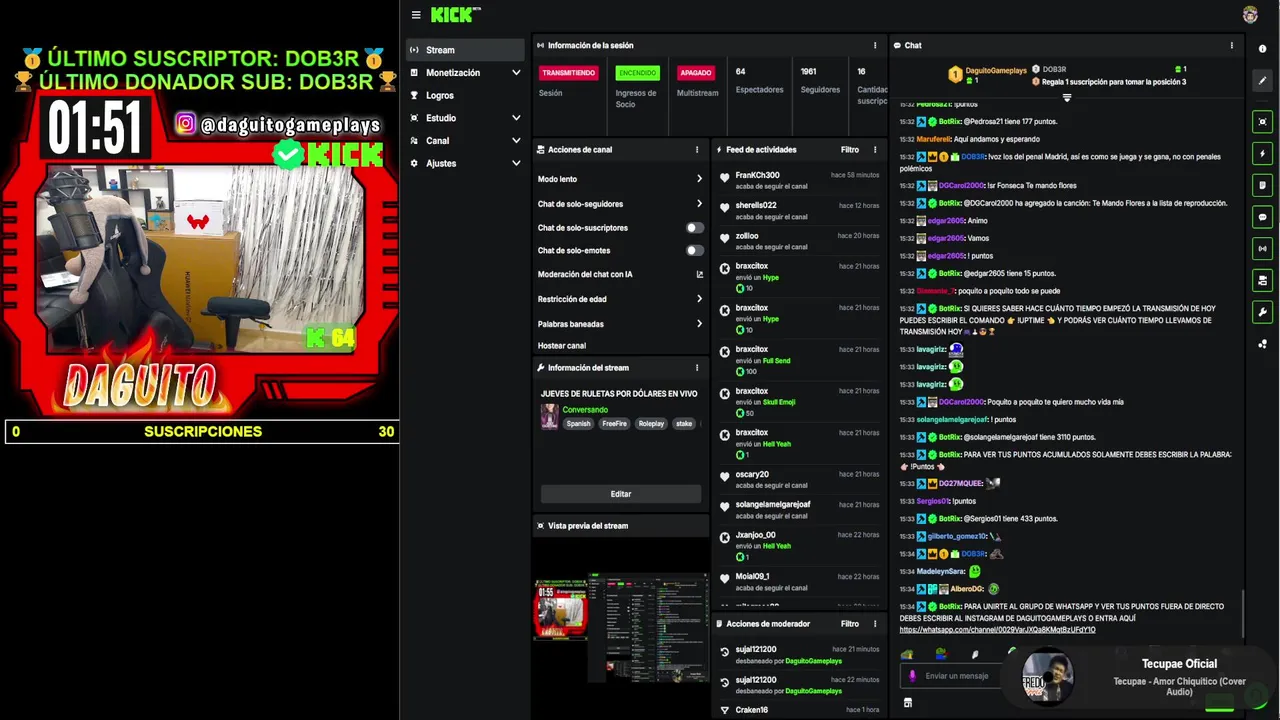Open the Moderación del chat con IA external icon
1280x720 pixels.
699,274
